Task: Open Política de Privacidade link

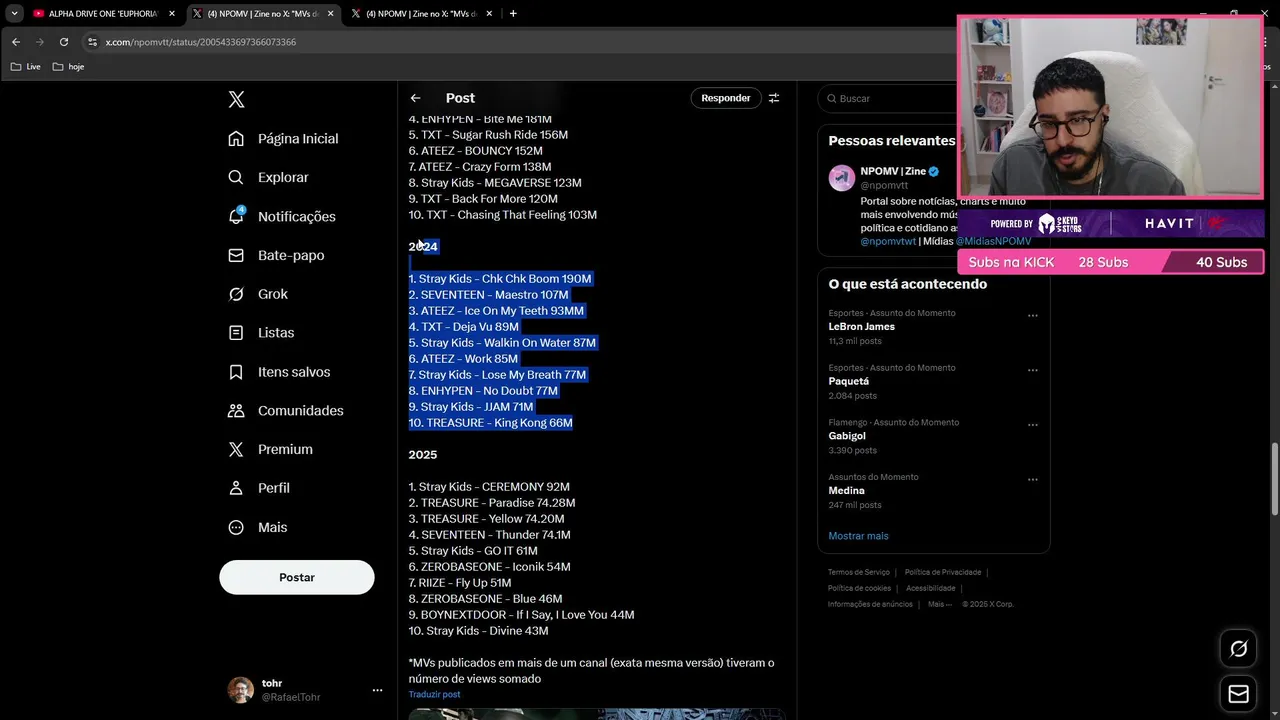Action: click(x=943, y=572)
